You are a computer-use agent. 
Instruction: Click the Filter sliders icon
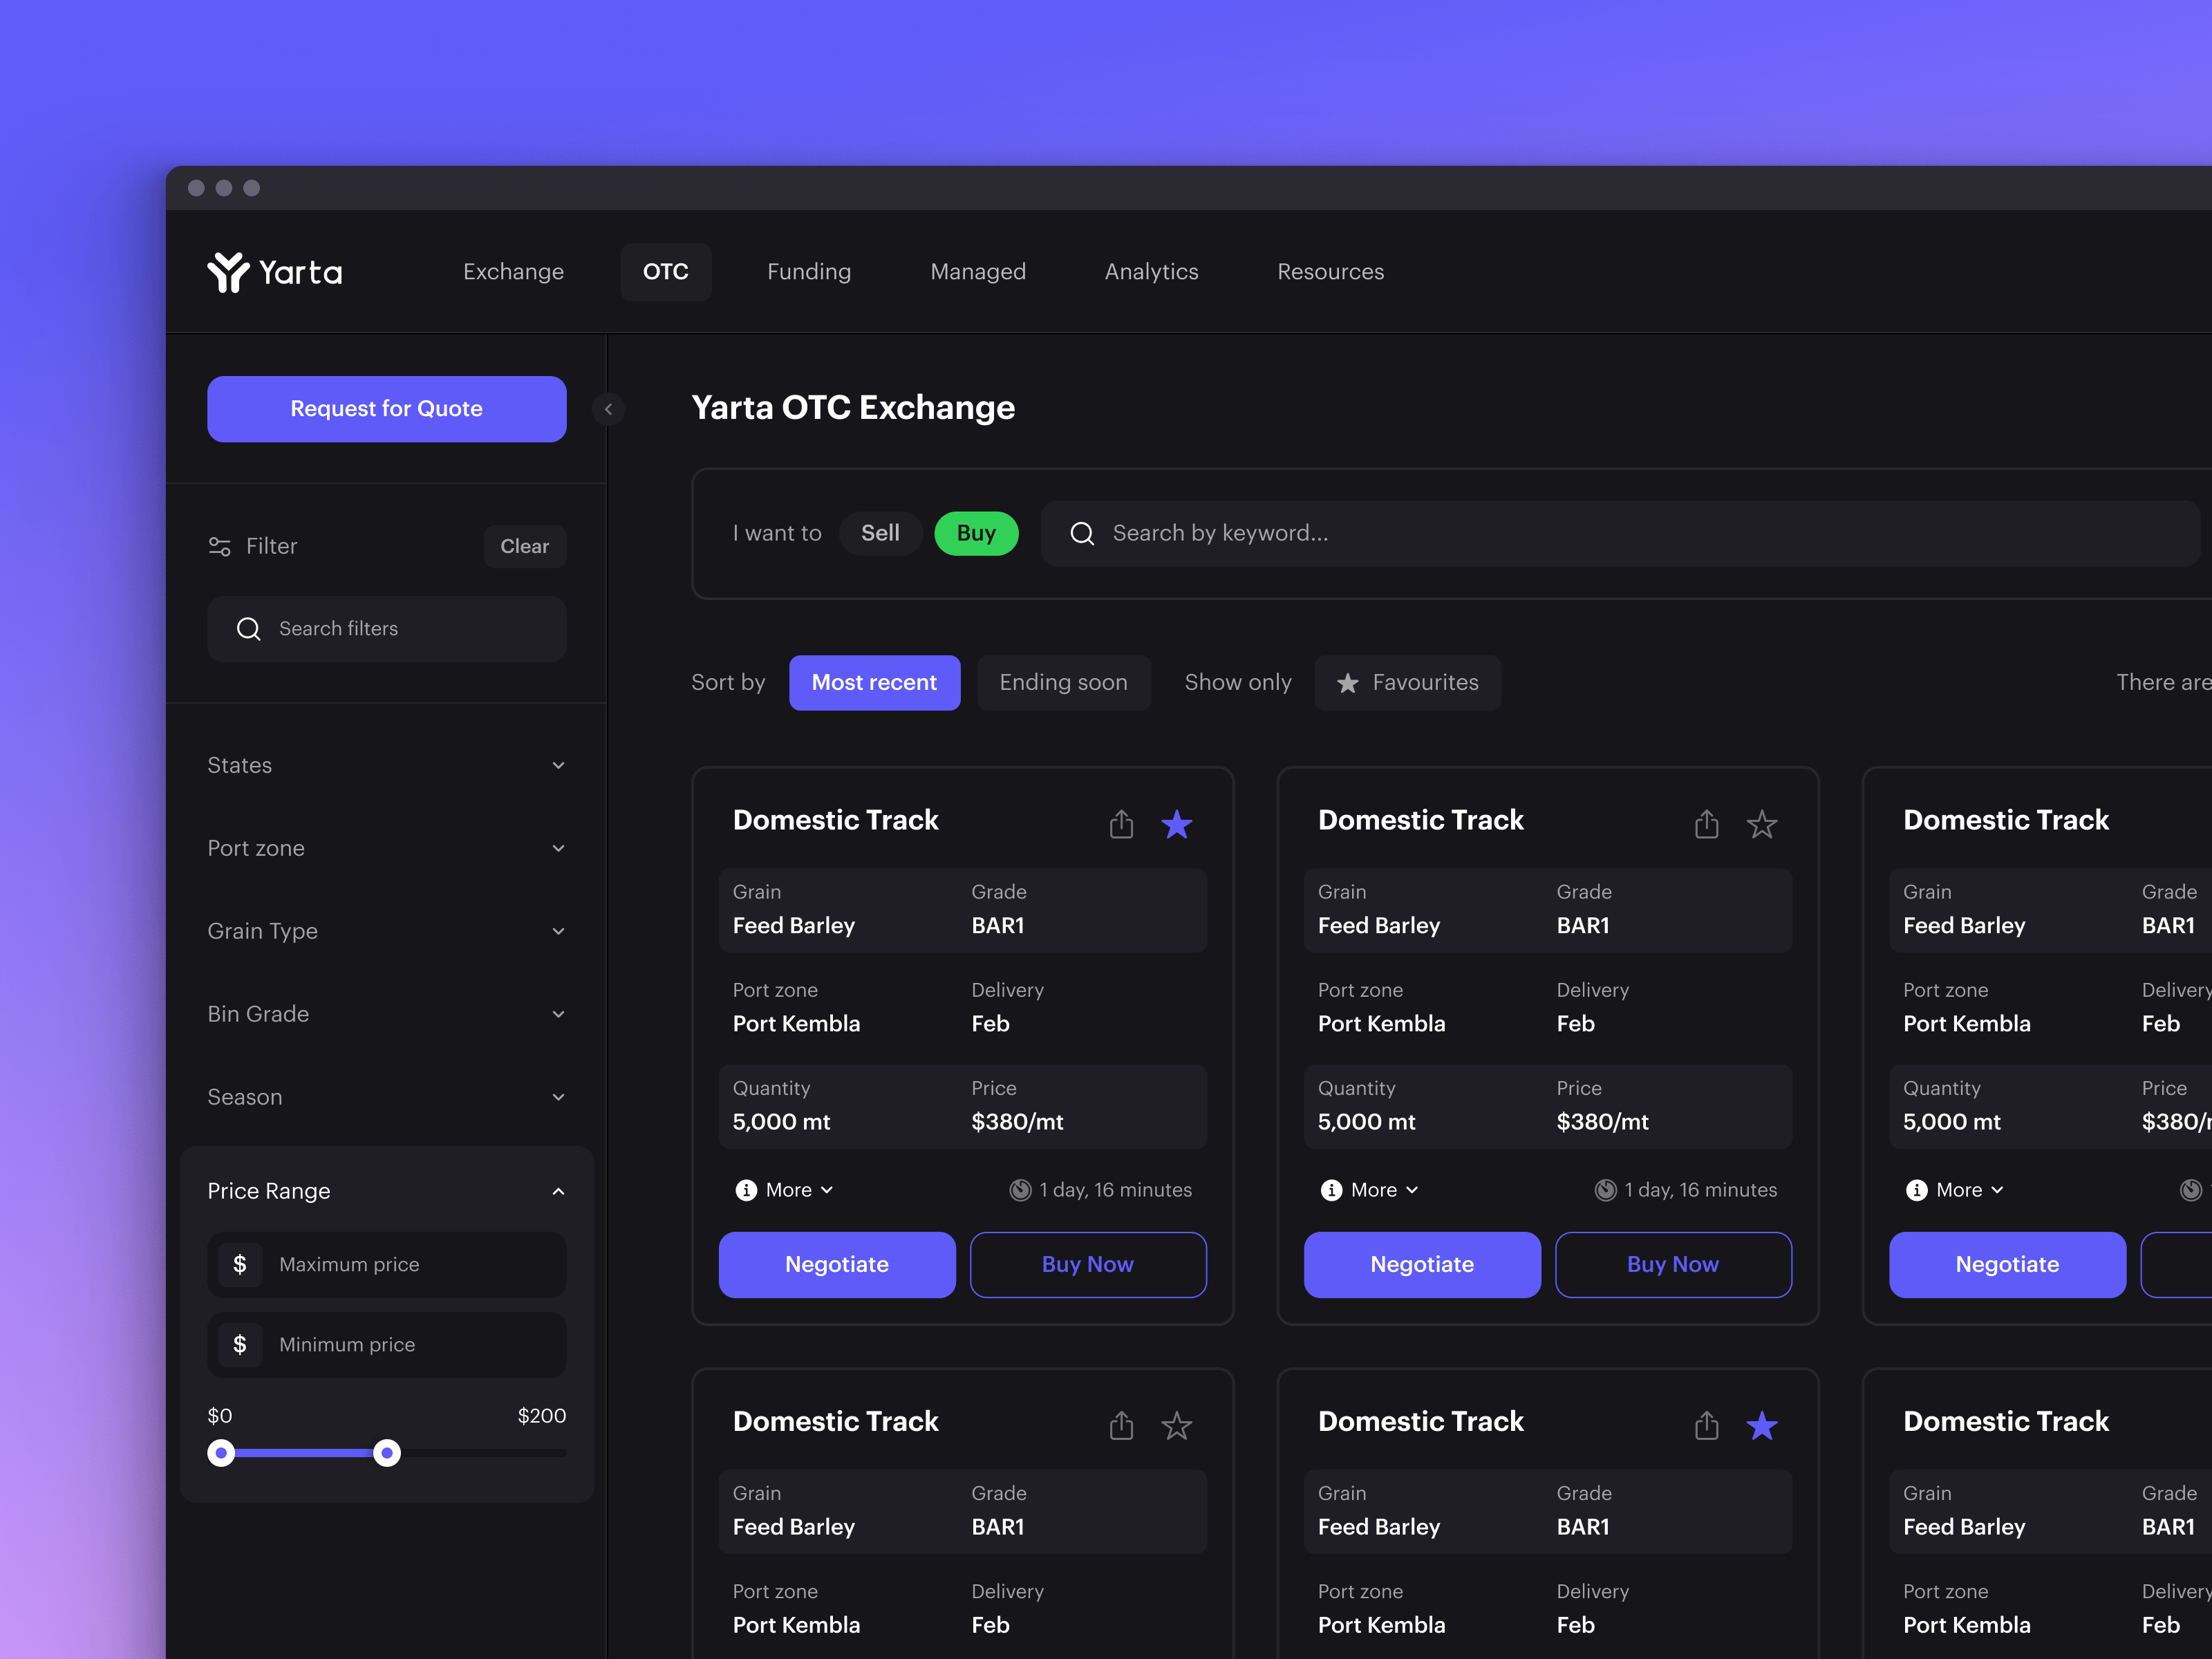[x=220, y=546]
